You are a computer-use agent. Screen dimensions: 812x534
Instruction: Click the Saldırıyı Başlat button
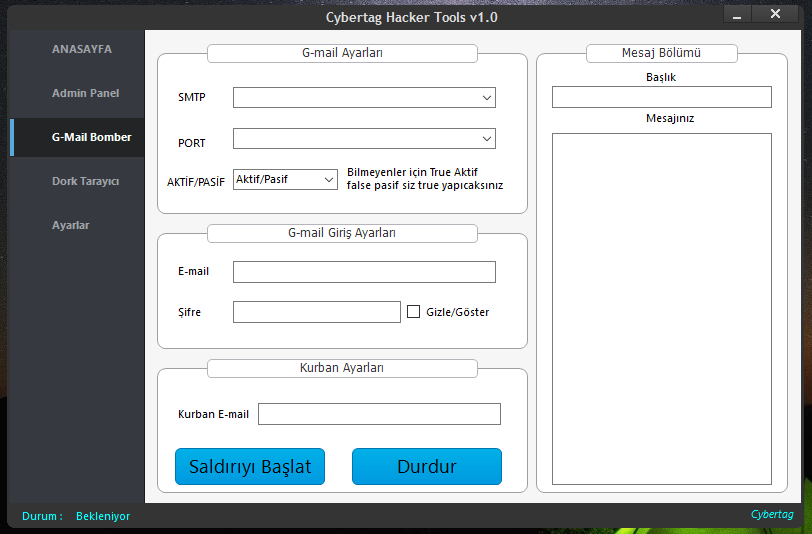click(250, 467)
